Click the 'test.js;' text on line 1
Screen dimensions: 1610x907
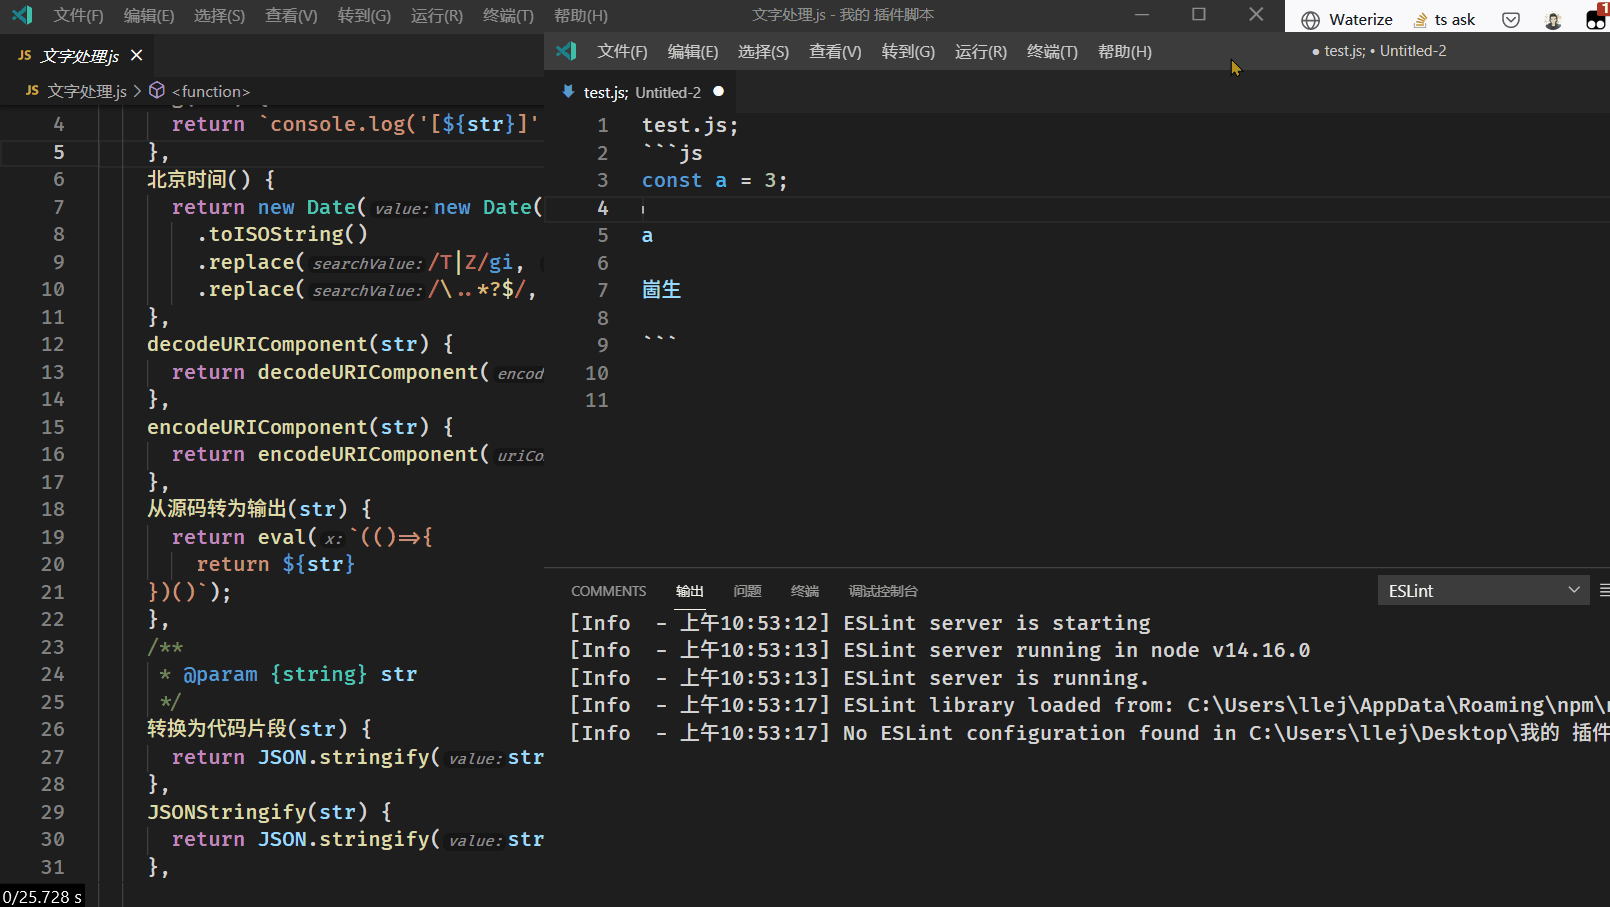[690, 125]
